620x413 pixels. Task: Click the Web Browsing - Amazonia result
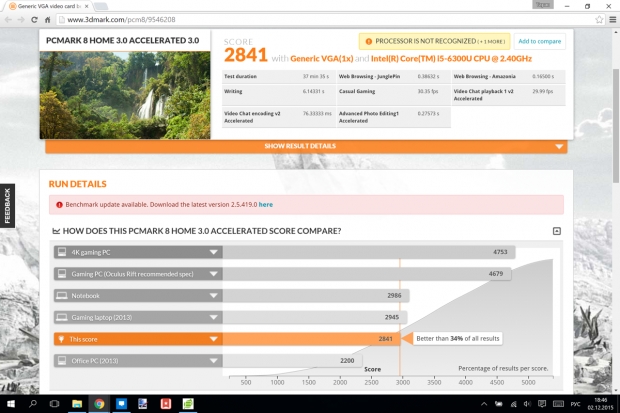point(508,76)
